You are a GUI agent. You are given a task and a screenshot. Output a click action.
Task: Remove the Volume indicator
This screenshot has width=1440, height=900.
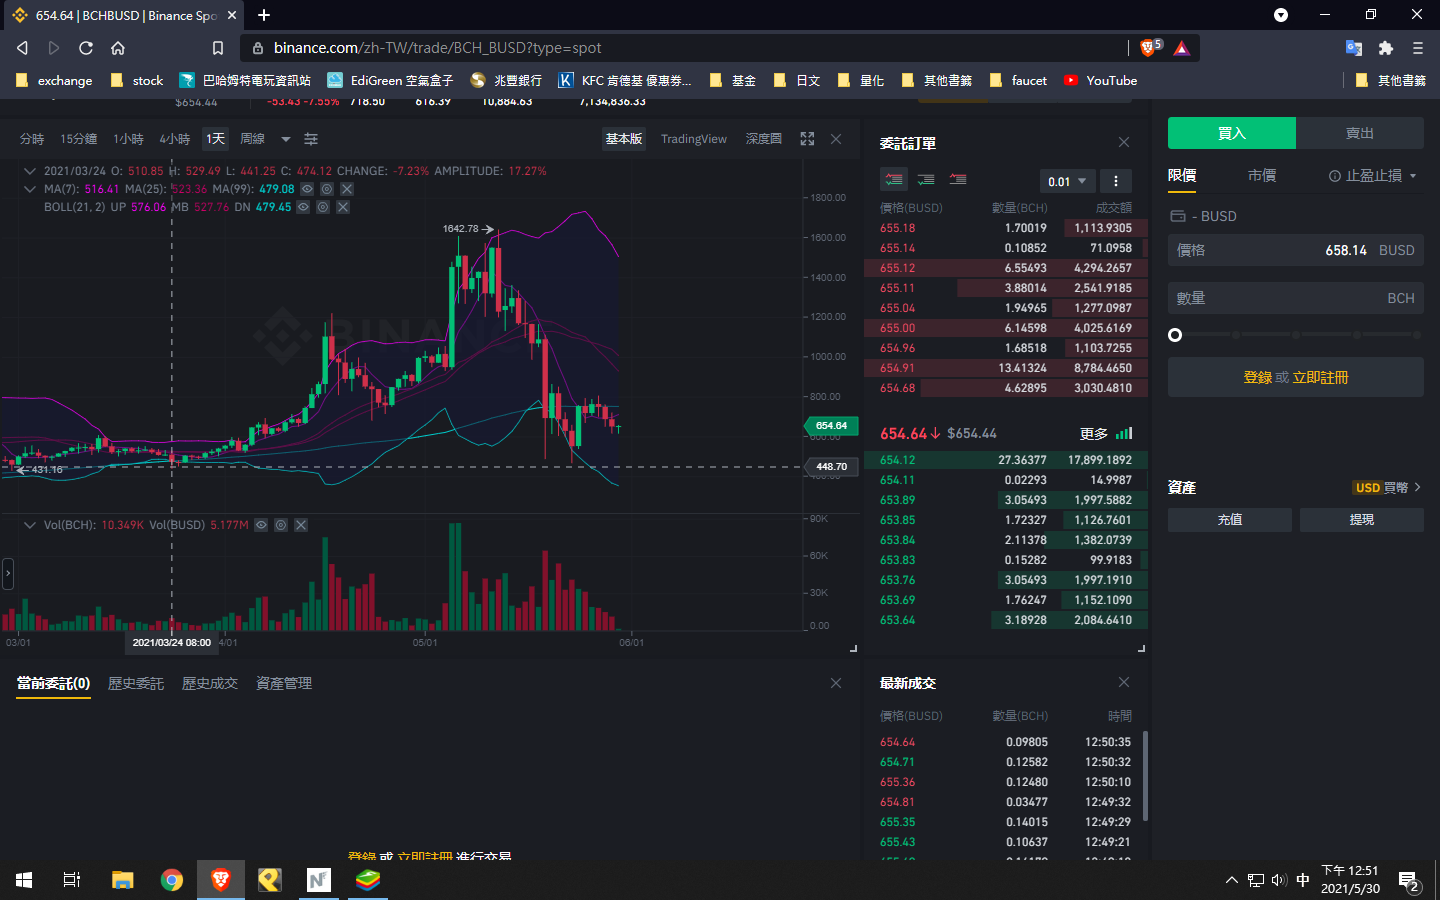point(301,525)
